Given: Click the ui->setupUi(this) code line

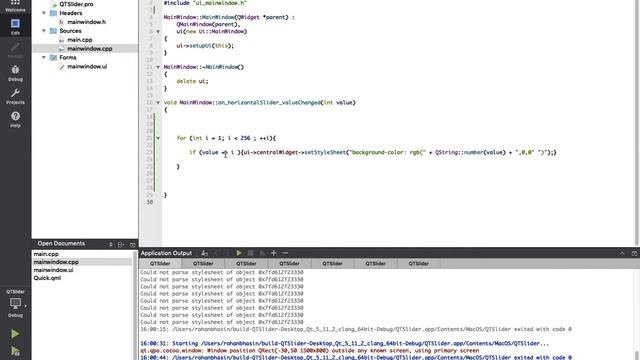Looking at the screenshot, I should pos(205,46).
